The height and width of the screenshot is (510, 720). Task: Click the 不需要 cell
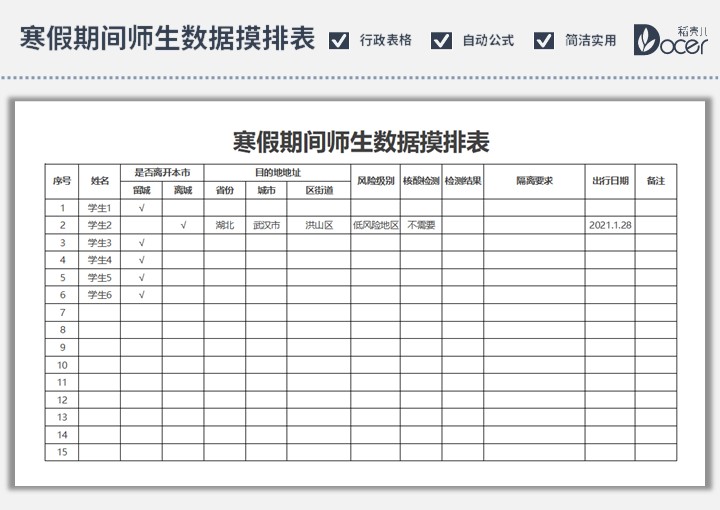click(x=421, y=225)
